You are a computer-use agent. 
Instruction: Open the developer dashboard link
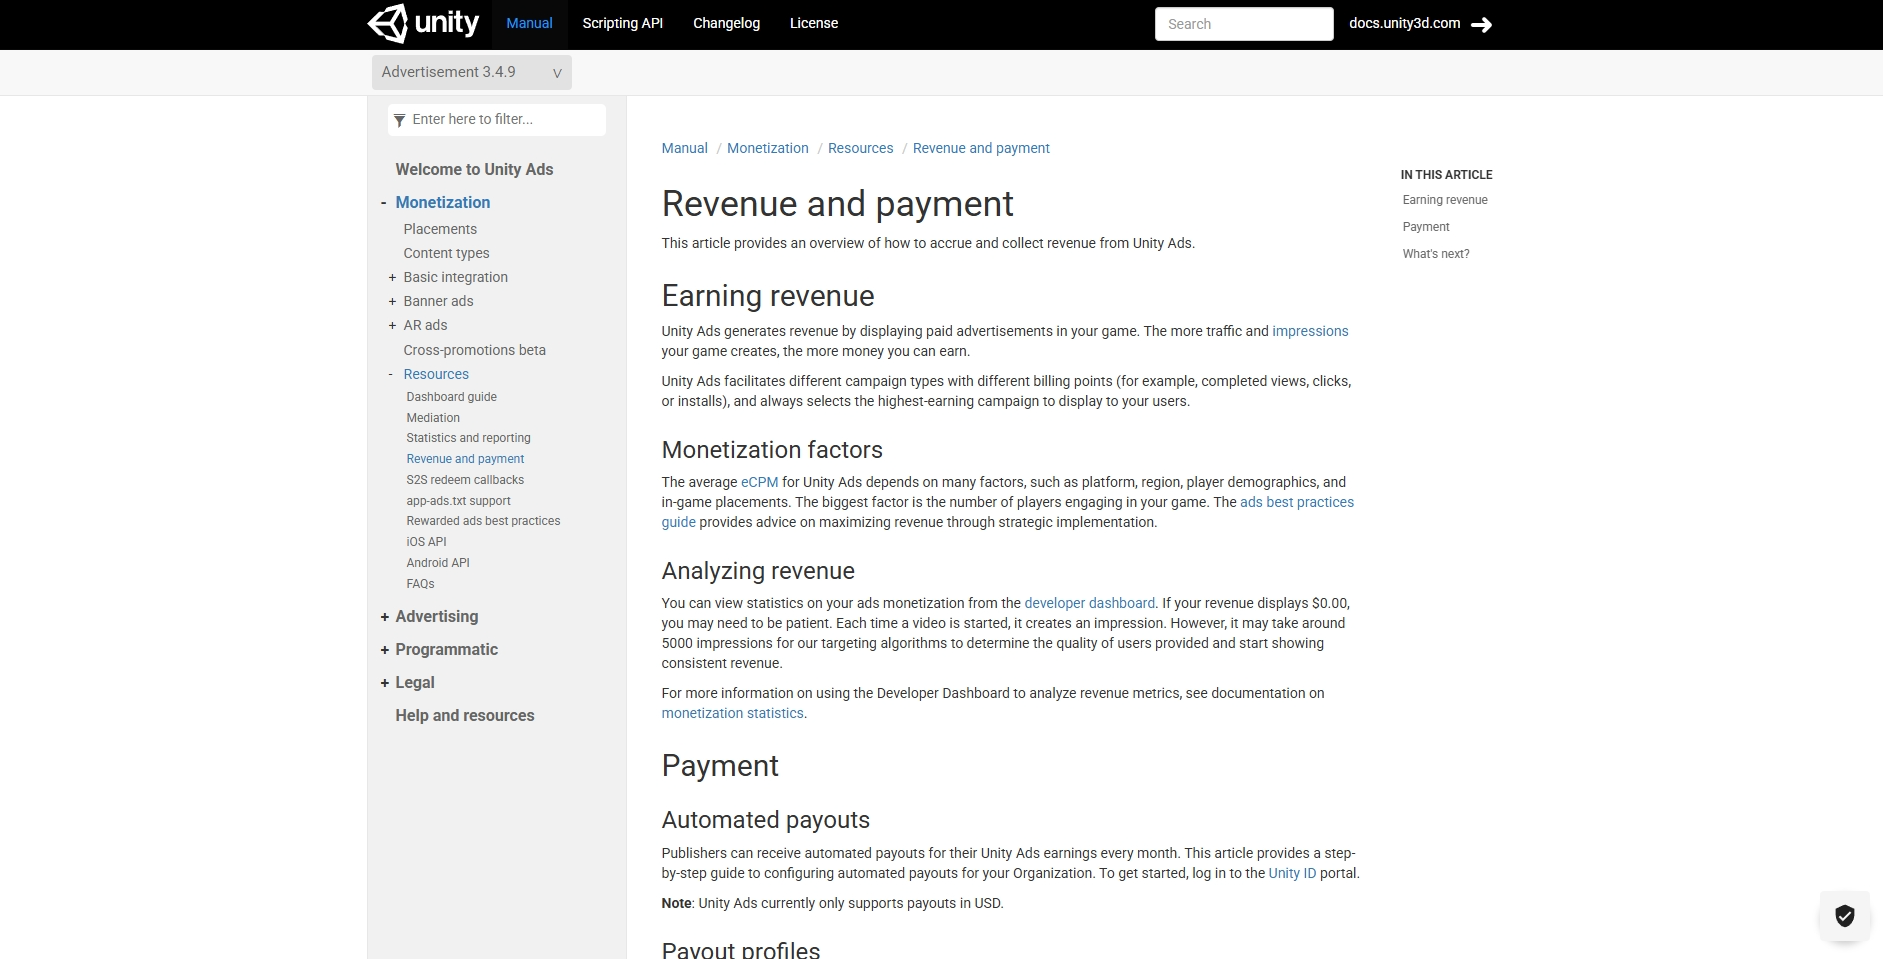tap(1089, 603)
